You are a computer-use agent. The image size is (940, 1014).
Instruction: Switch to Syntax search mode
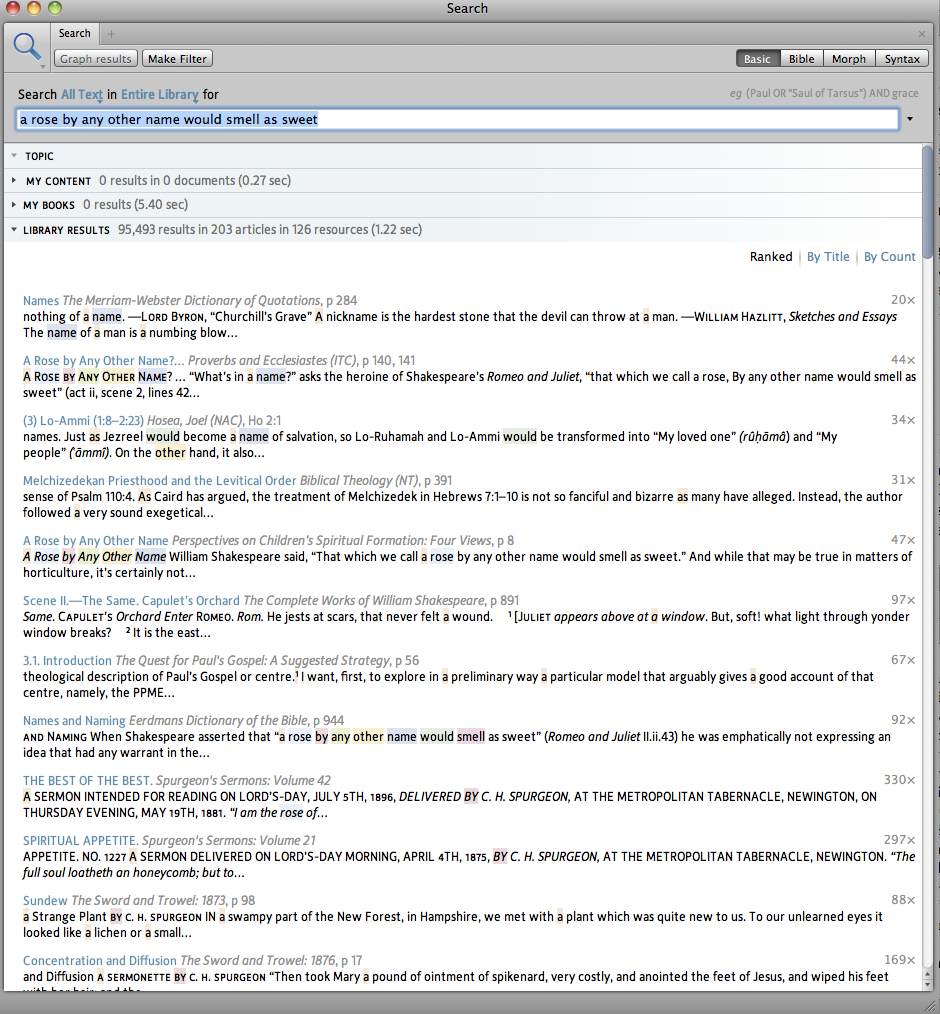(902, 59)
